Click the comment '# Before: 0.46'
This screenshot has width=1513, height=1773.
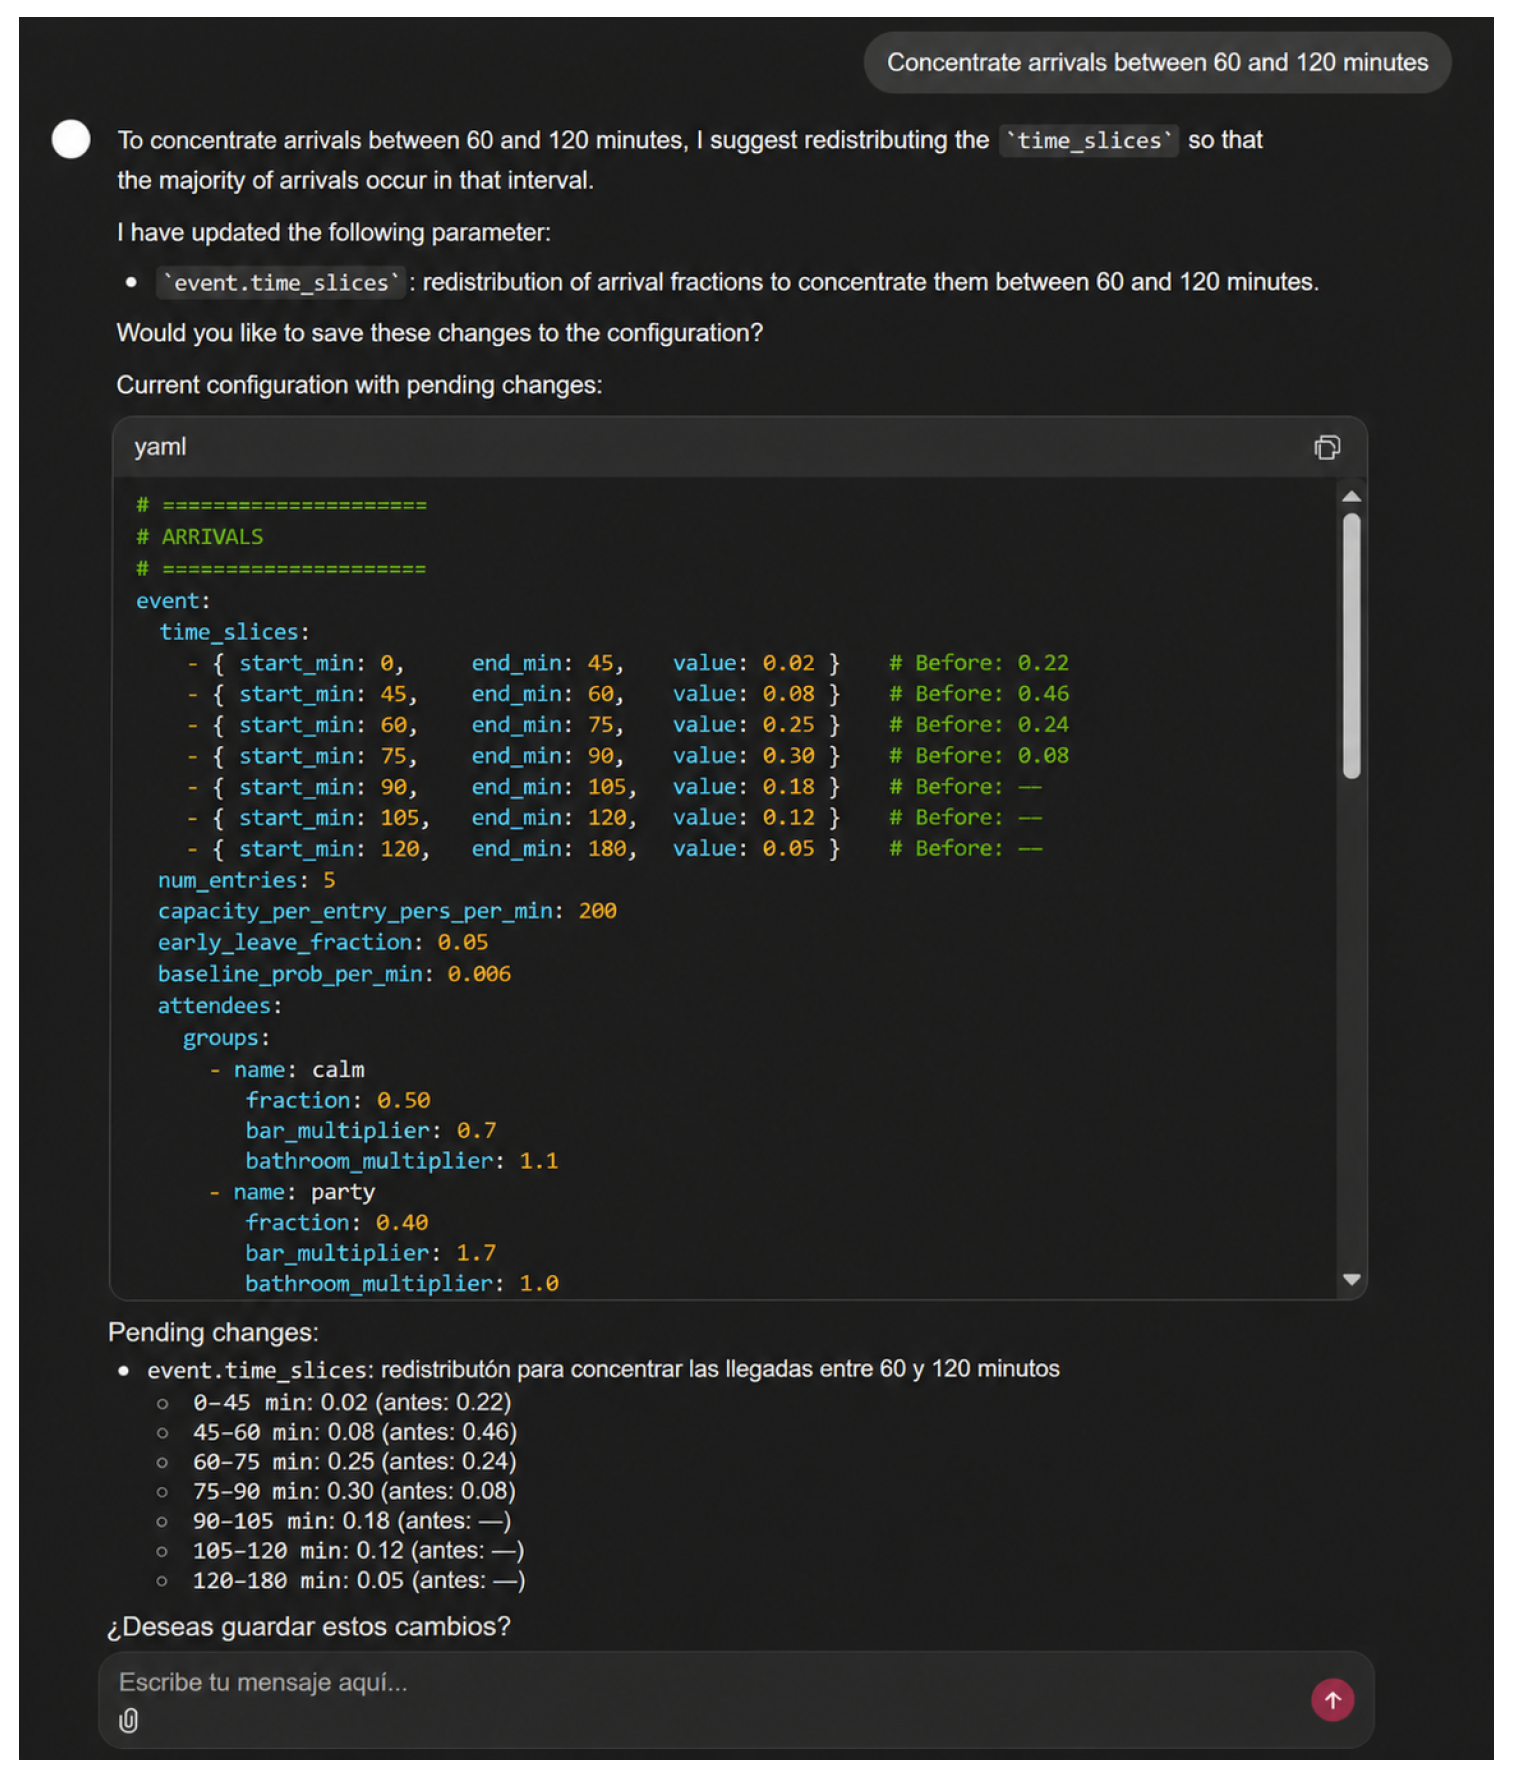(979, 694)
